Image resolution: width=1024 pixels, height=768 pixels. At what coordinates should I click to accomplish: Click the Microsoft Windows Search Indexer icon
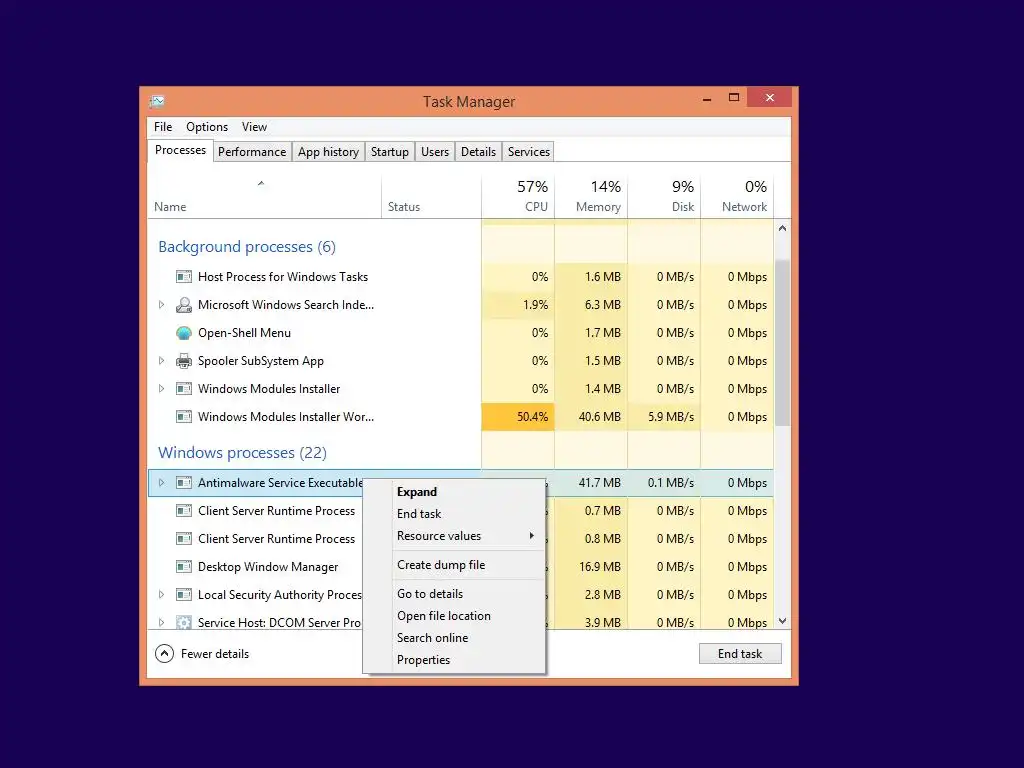(x=184, y=305)
